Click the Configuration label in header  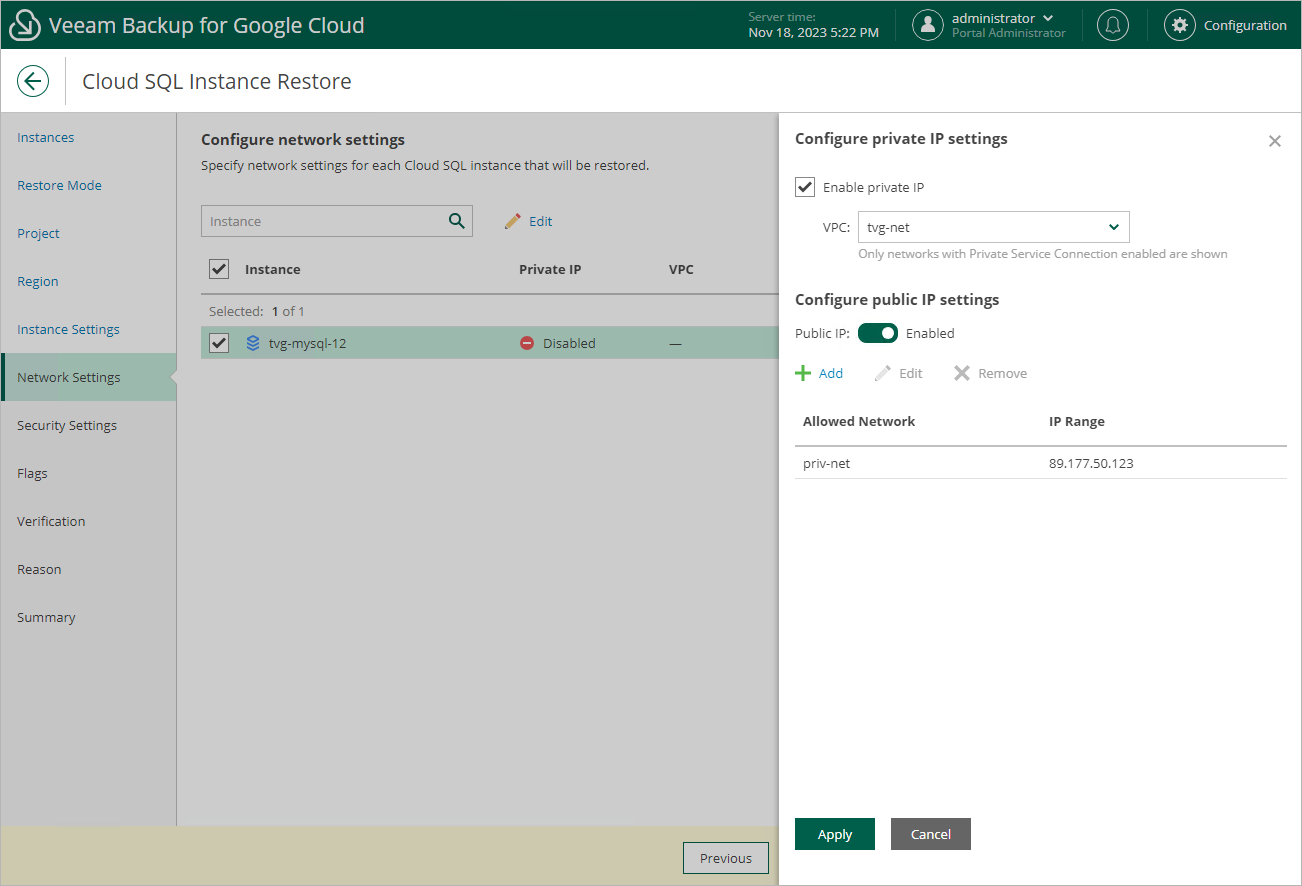1245,25
